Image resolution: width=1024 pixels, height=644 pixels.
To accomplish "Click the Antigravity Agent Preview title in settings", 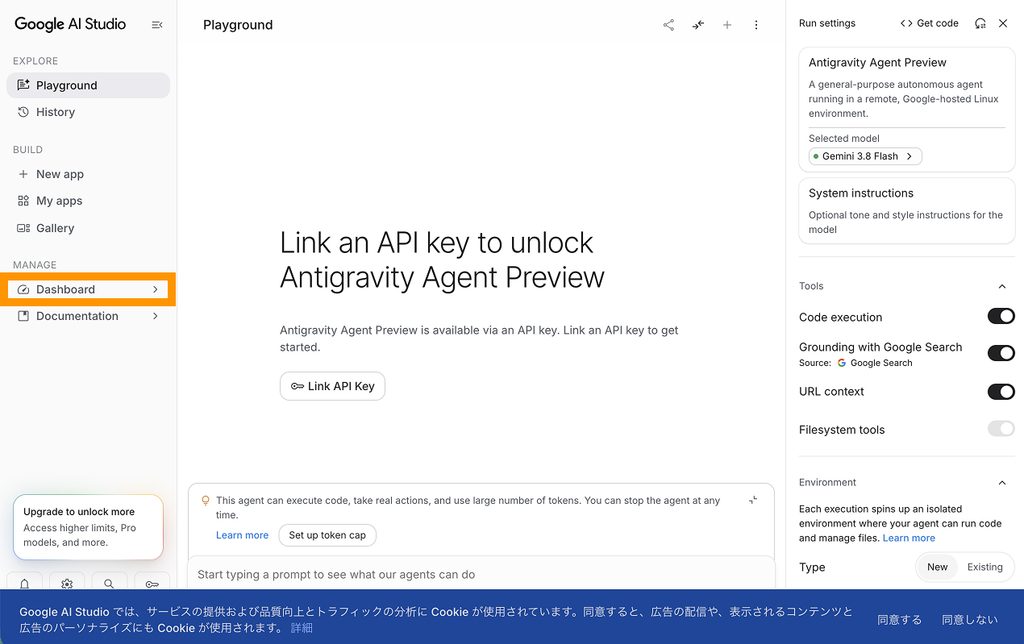I will (877, 63).
